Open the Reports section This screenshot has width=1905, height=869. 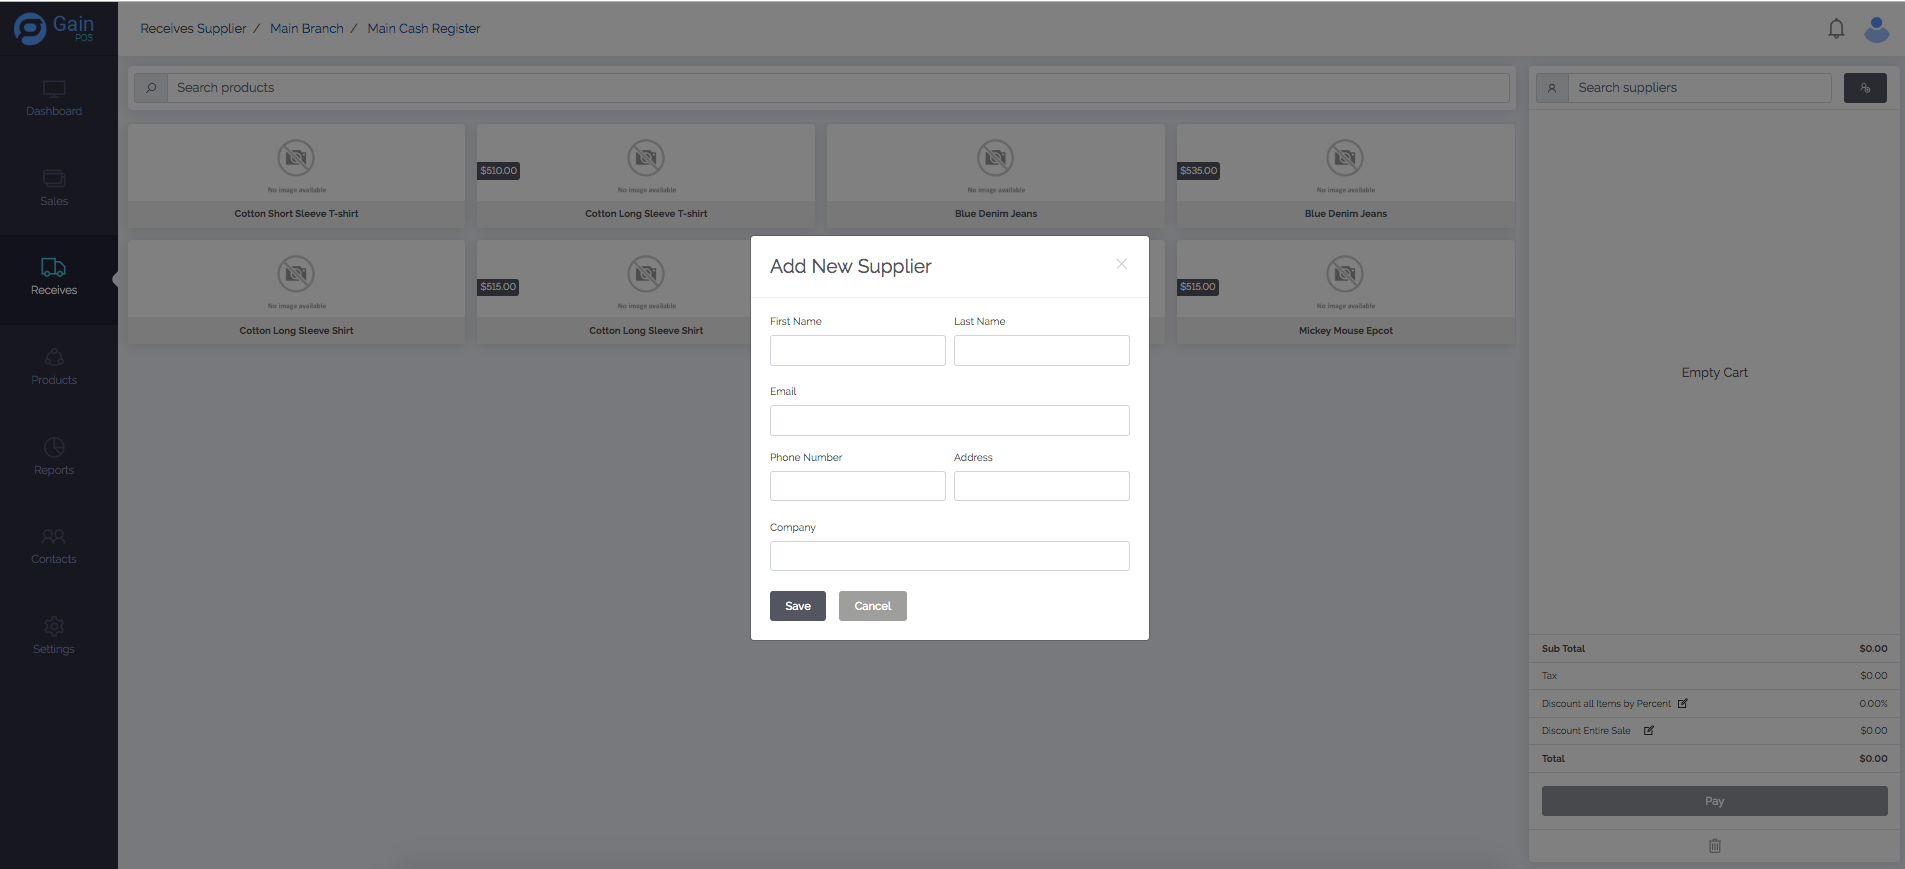click(x=54, y=448)
